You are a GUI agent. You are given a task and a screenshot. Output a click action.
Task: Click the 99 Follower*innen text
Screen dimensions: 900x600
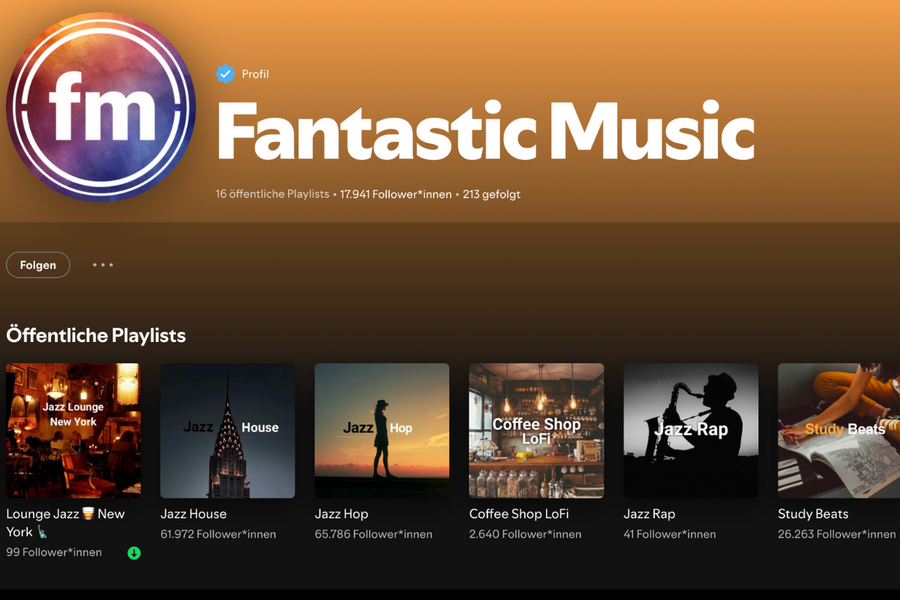click(x=54, y=552)
